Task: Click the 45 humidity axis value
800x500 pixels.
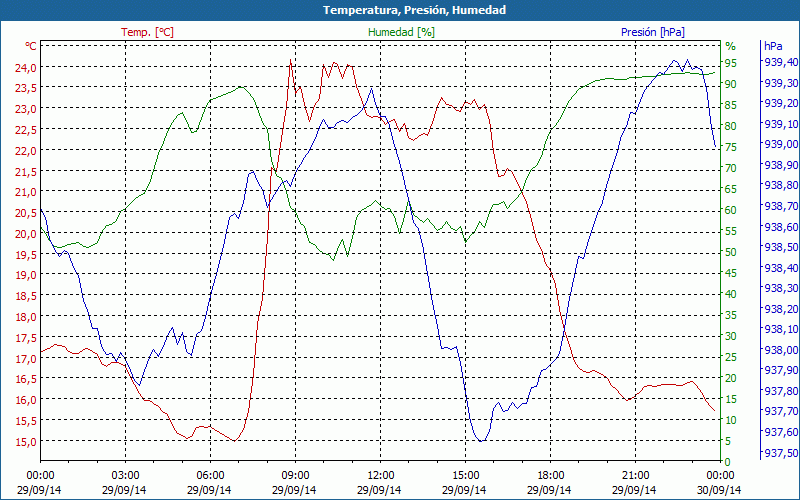Action: pyautogui.click(x=731, y=273)
